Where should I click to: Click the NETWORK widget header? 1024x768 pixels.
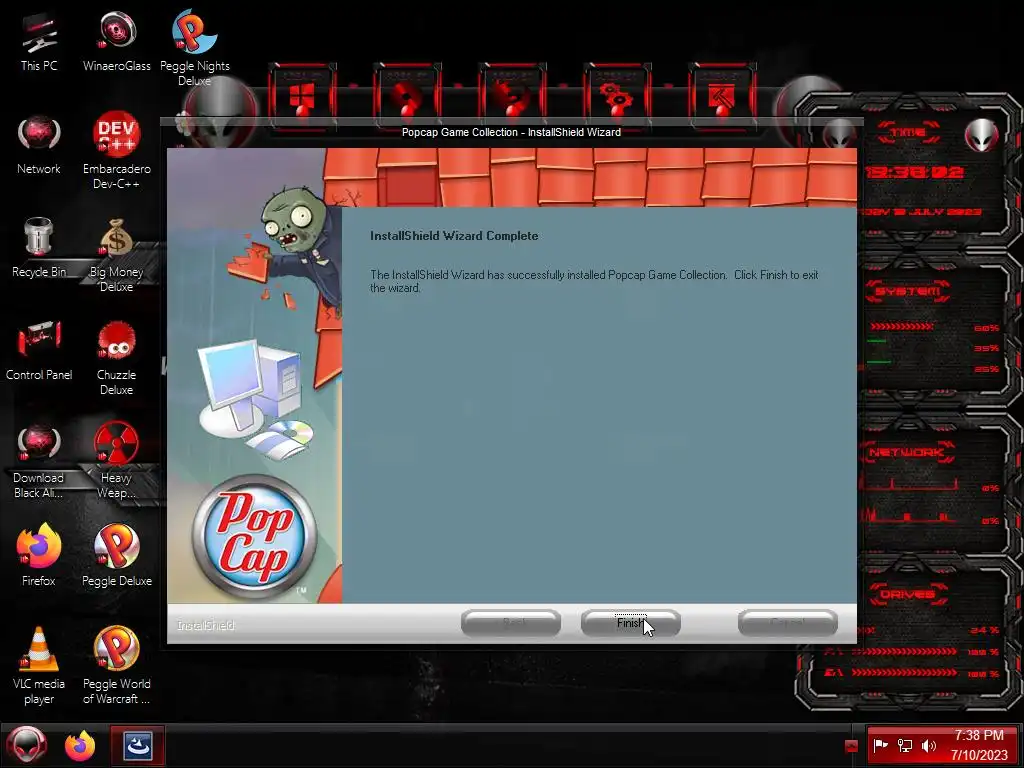[908, 451]
